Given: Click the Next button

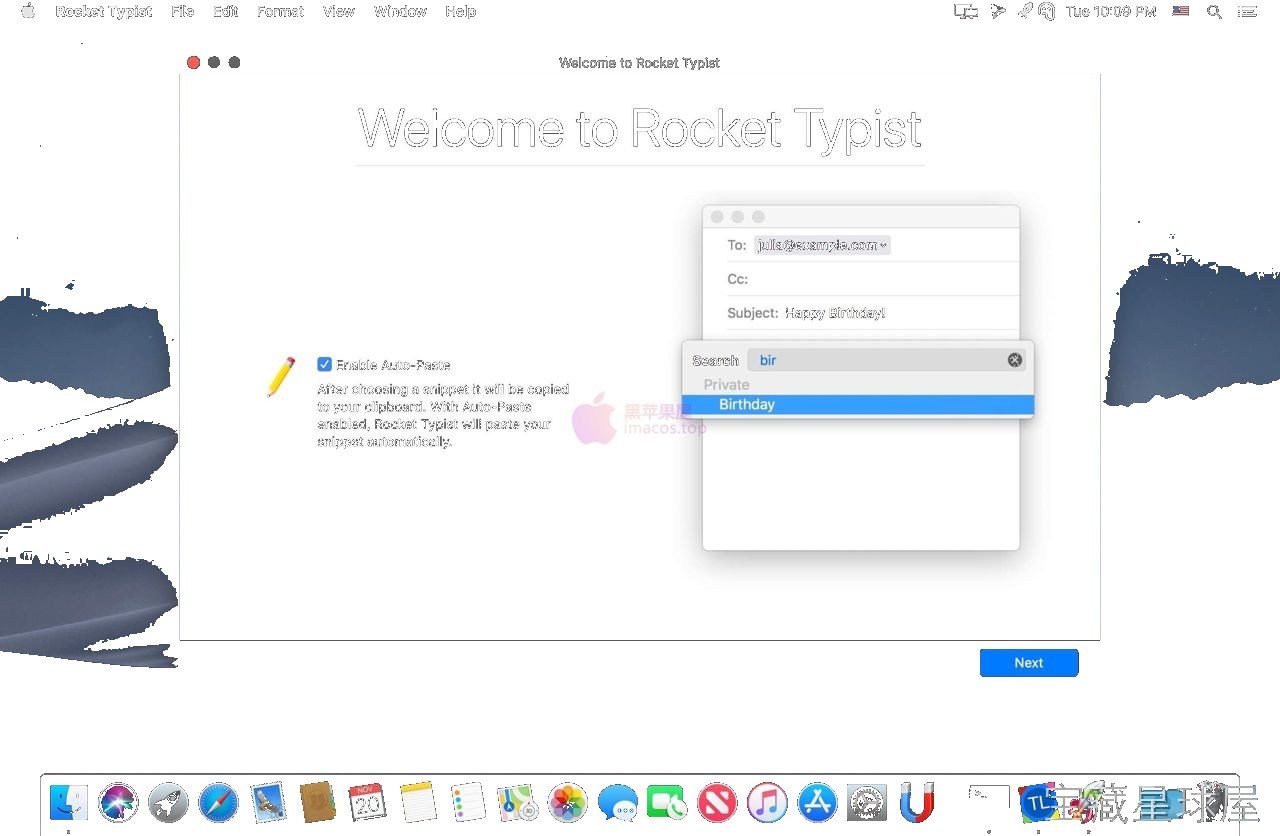Looking at the screenshot, I should pos(1029,663).
